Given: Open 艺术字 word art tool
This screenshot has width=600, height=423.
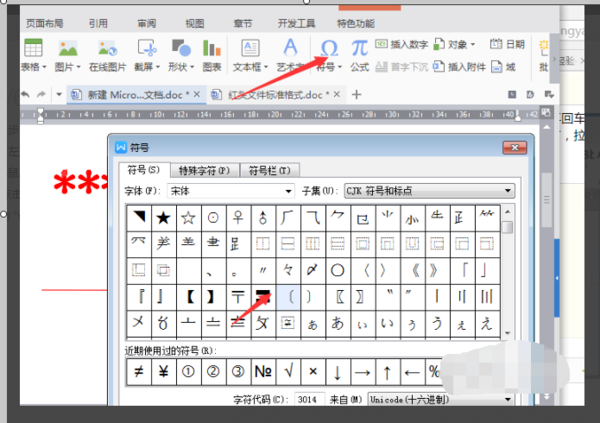Looking at the screenshot, I should 290,47.
